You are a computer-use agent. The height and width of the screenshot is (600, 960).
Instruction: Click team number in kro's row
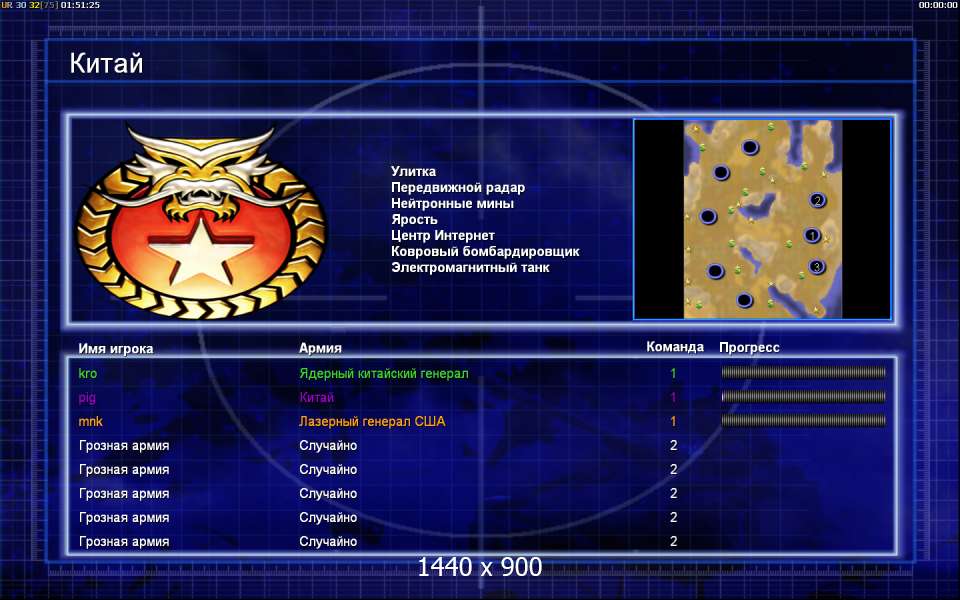coord(673,373)
